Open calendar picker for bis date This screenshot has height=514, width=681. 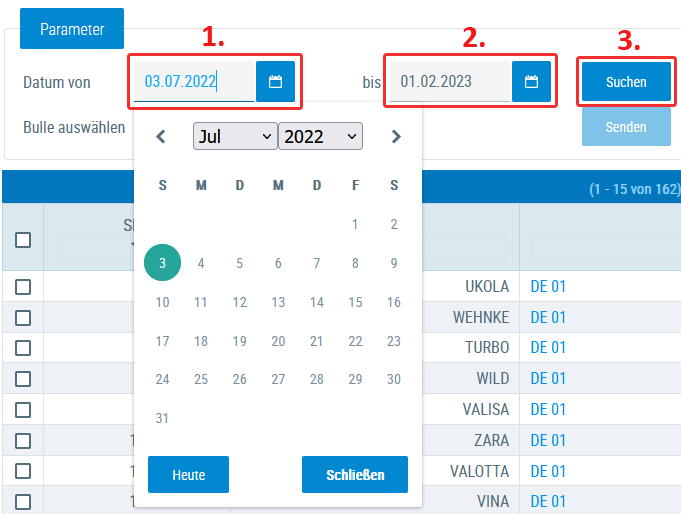coord(531,82)
